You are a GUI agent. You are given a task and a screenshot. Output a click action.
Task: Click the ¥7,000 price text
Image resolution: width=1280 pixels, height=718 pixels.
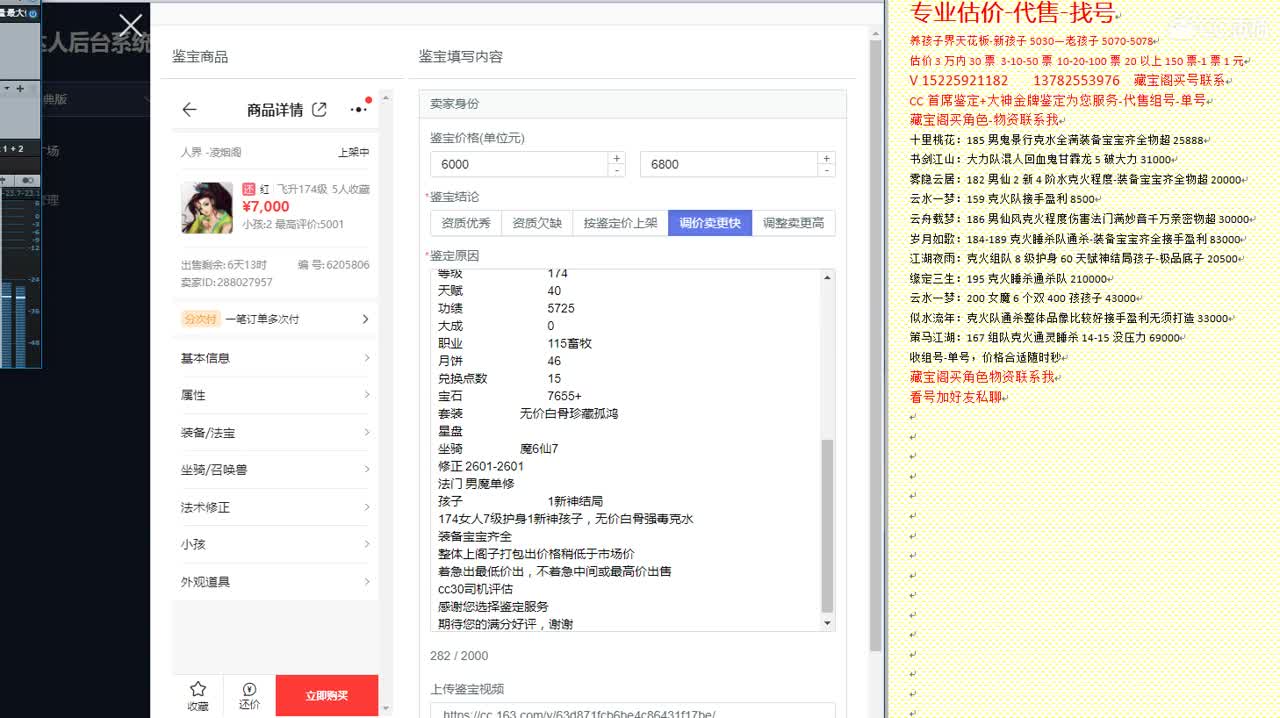[x=266, y=206]
